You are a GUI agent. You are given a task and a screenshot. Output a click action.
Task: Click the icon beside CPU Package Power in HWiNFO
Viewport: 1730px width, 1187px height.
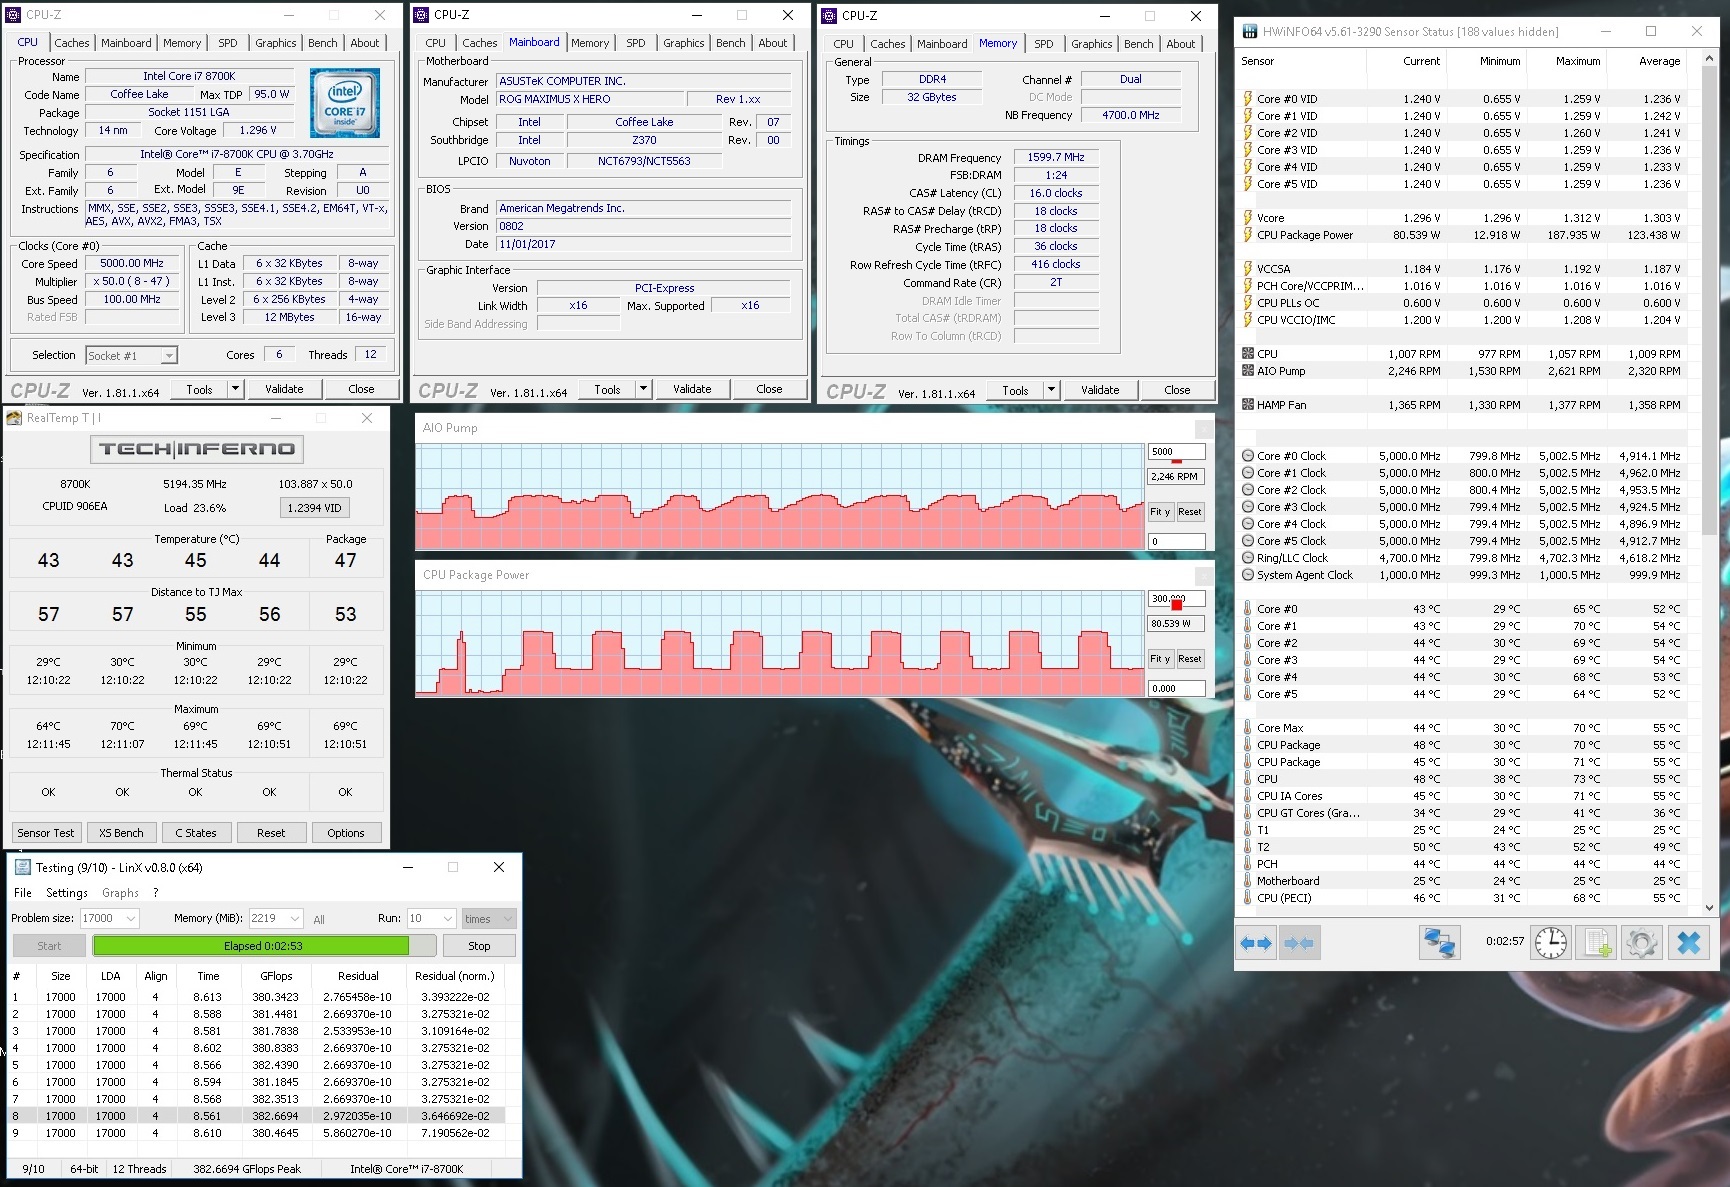(x=1248, y=235)
